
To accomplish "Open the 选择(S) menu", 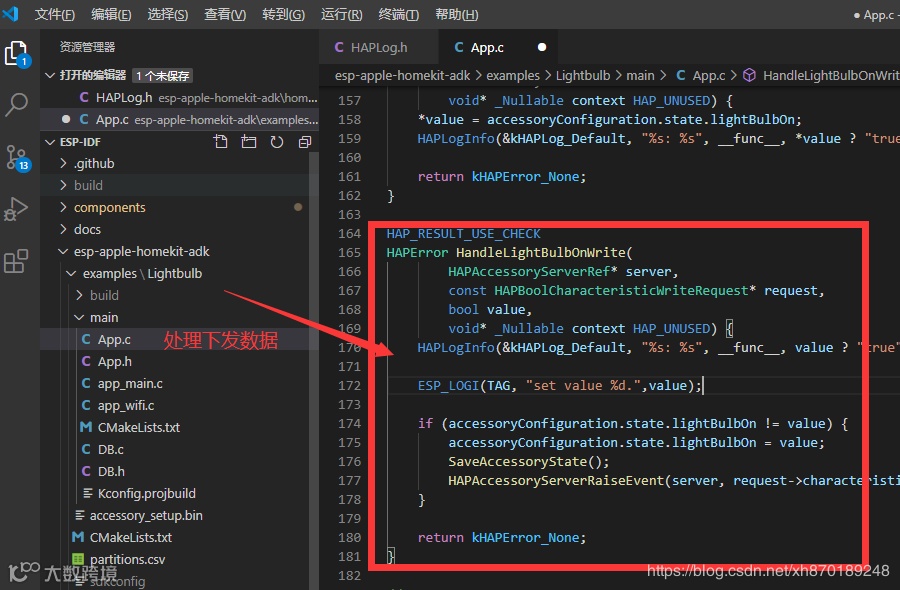I will point(168,14).
